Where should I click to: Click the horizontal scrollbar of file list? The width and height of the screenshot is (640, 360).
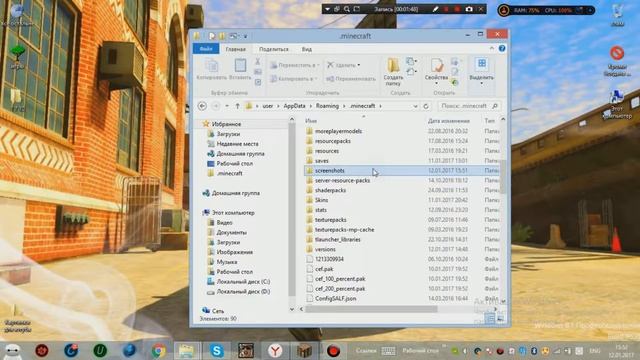pyautogui.click(x=371, y=309)
